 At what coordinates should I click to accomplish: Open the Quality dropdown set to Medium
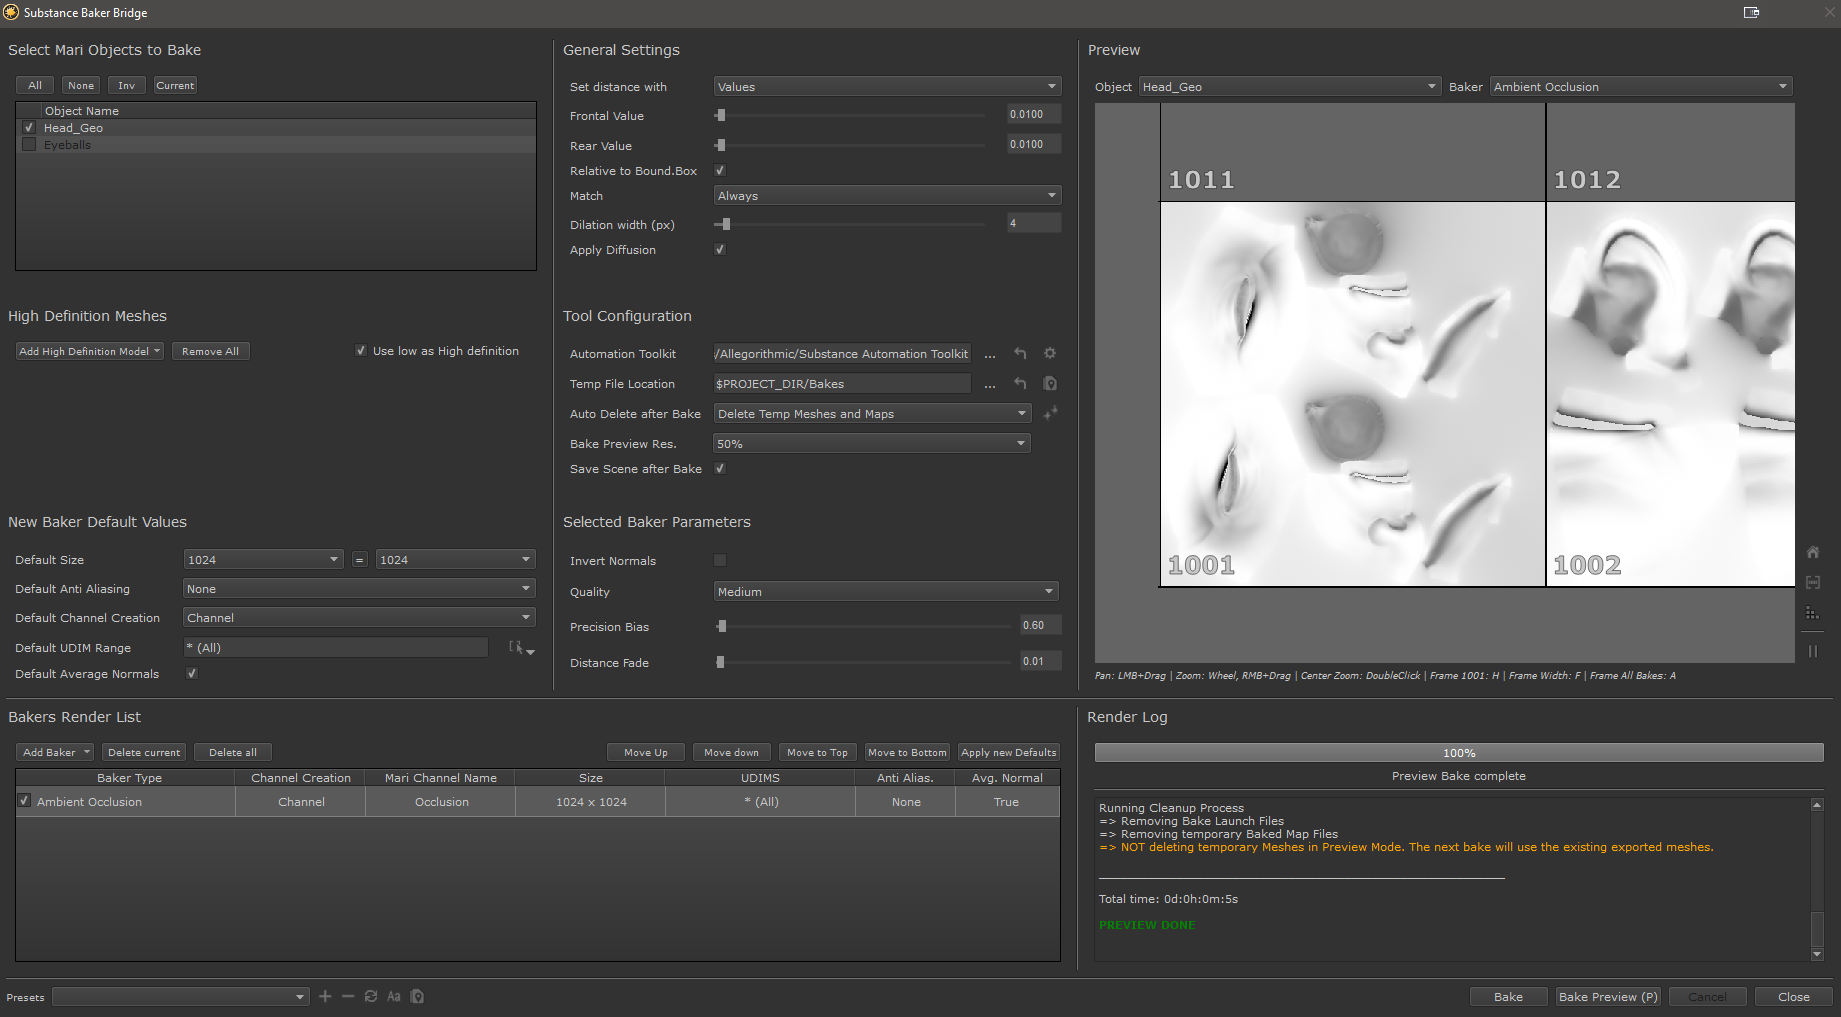click(x=885, y=592)
